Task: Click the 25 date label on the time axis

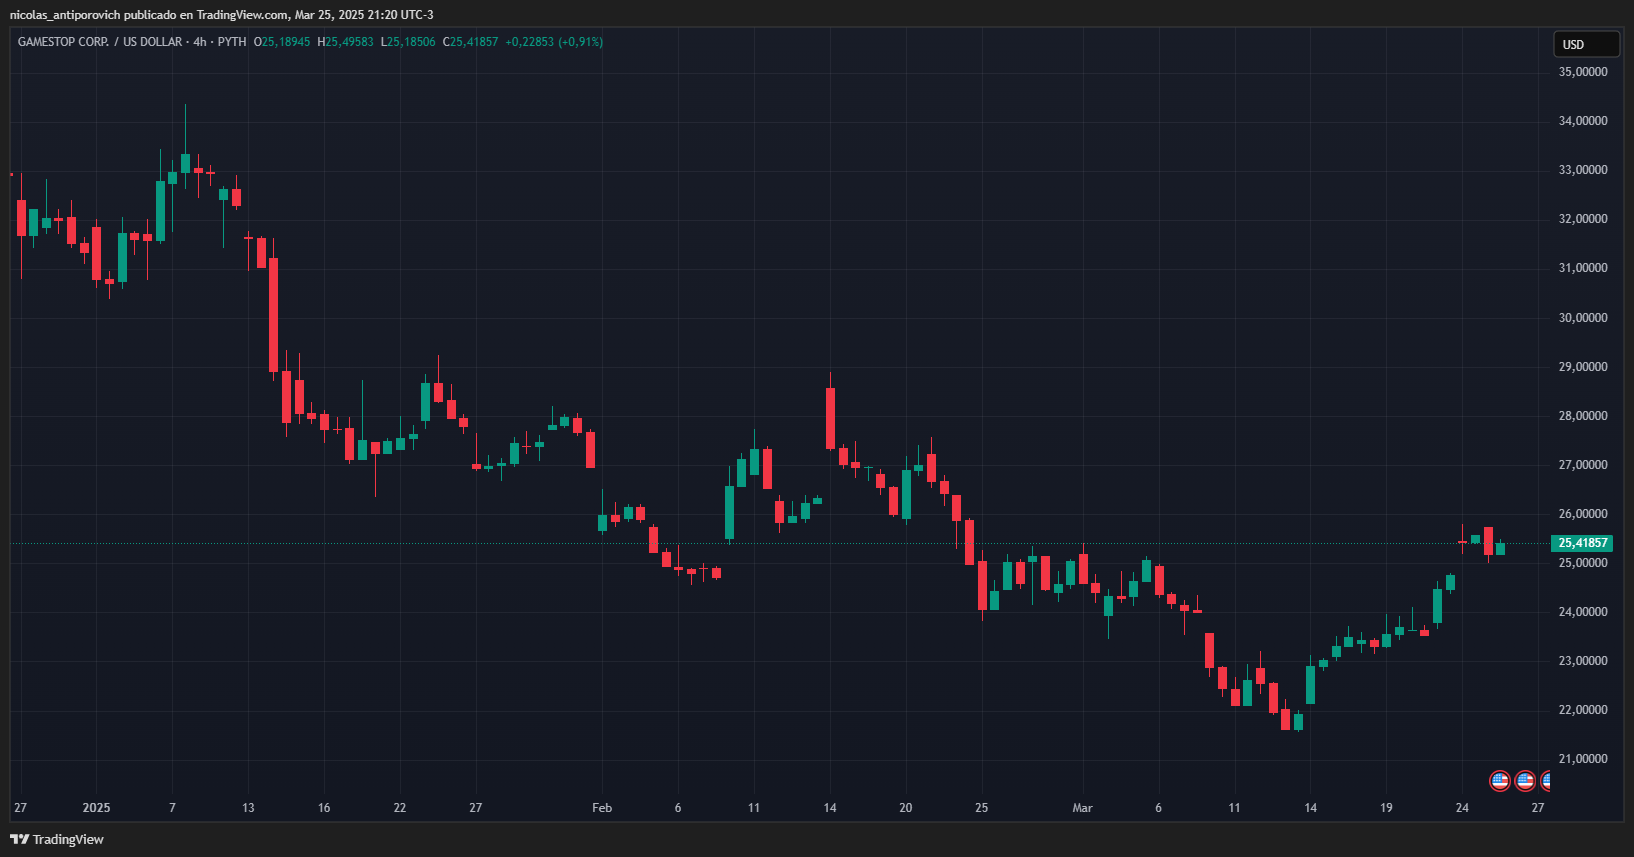Action: coord(982,808)
